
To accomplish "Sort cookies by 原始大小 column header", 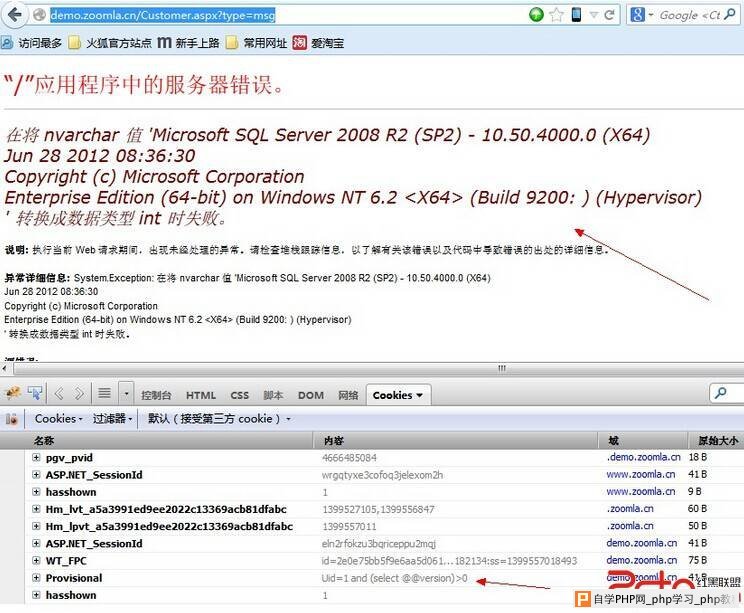I will click(x=717, y=441).
